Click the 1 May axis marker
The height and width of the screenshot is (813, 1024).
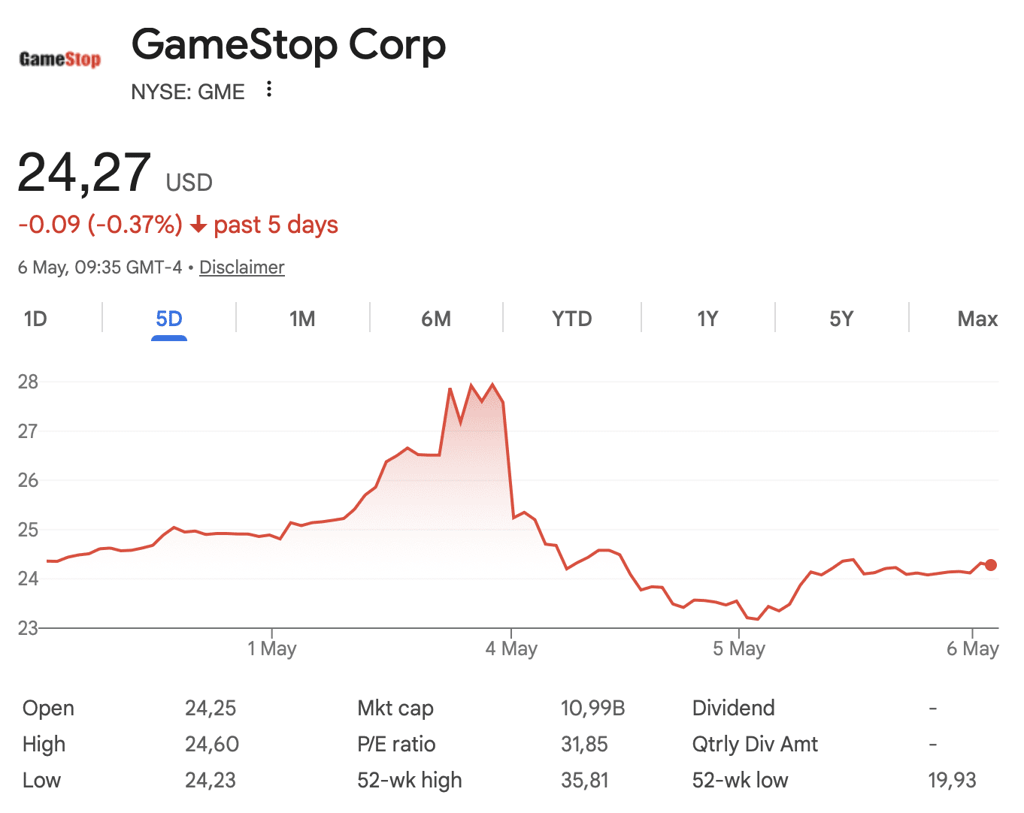(x=272, y=648)
